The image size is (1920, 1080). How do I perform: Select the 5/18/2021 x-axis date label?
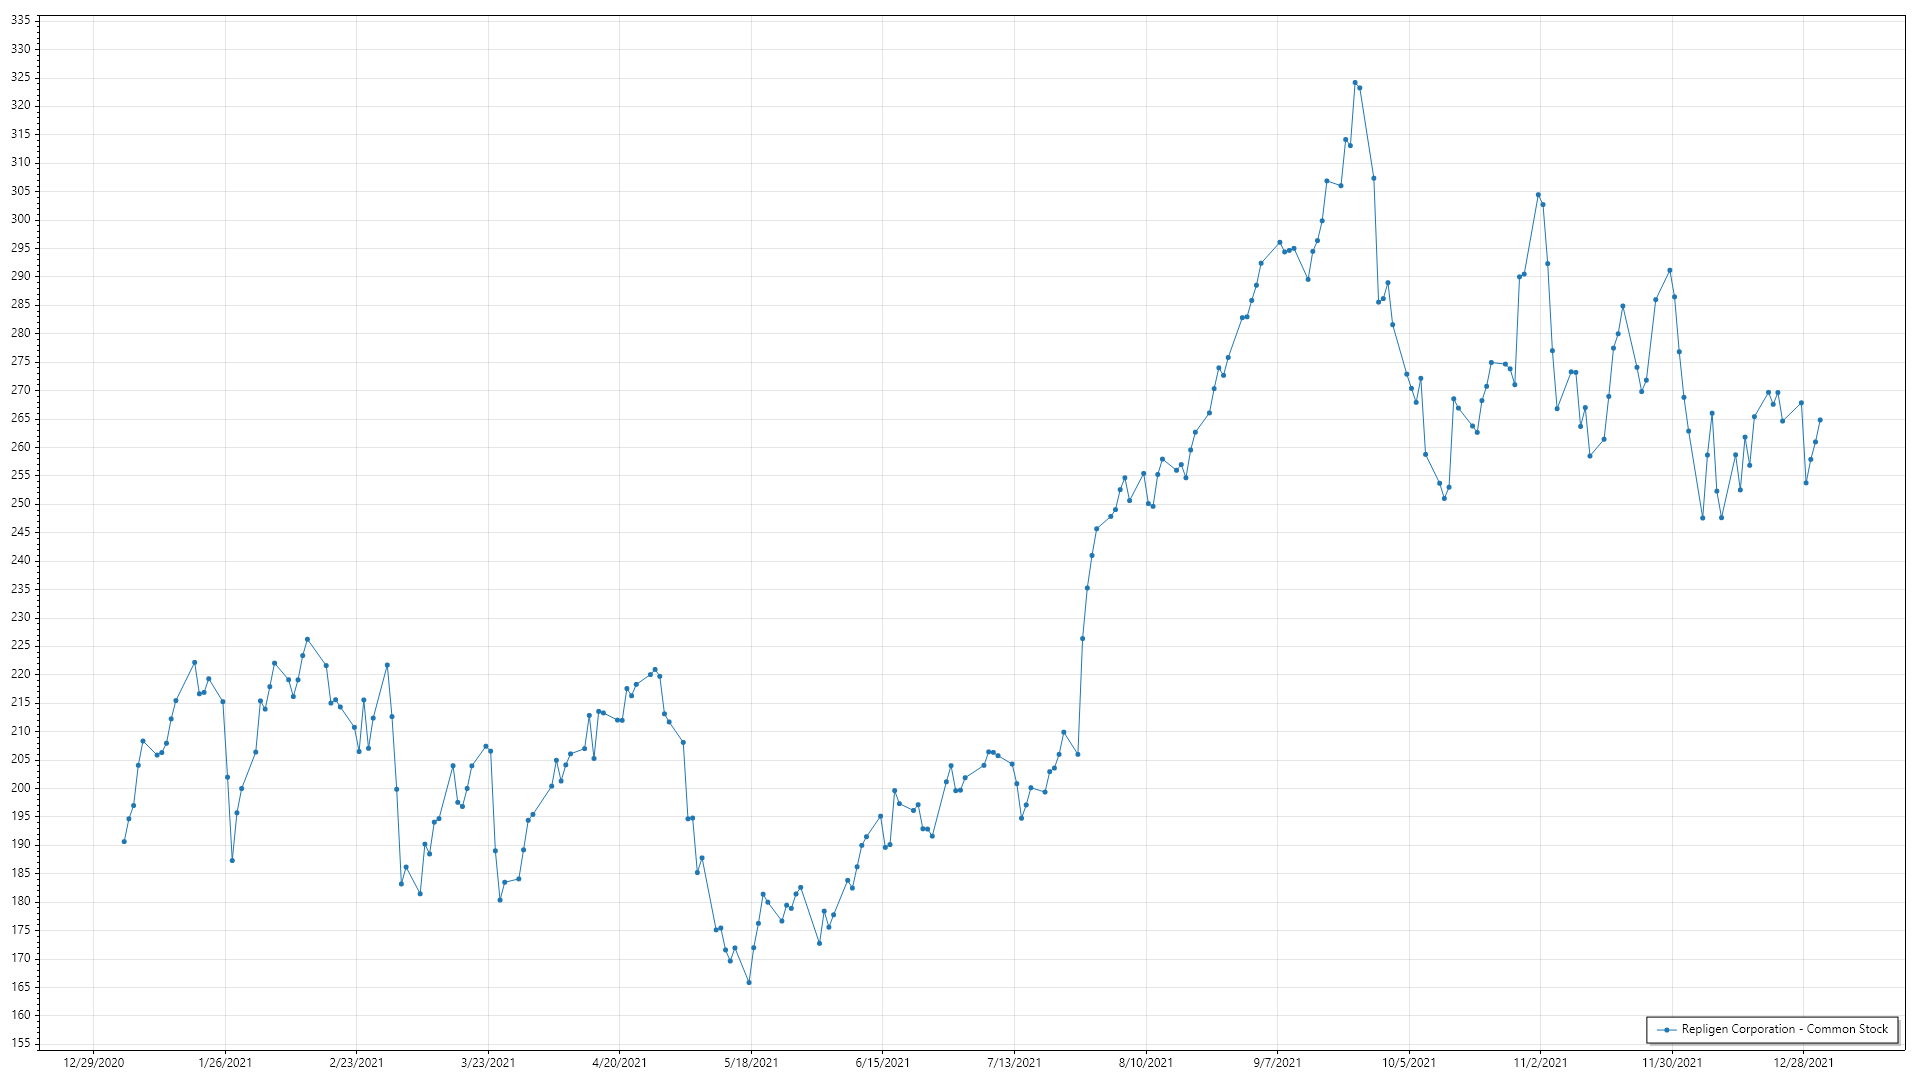point(751,1063)
